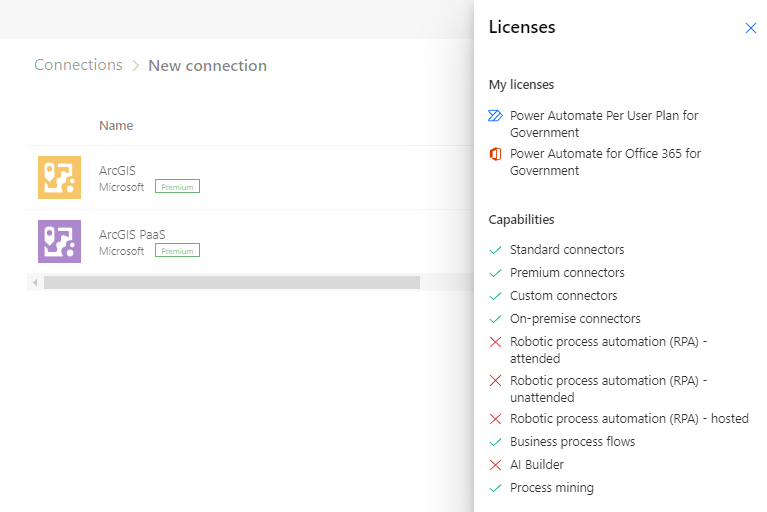Select the ArcGIS connector name
The width and height of the screenshot is (767, 512).
pos(117,170)
